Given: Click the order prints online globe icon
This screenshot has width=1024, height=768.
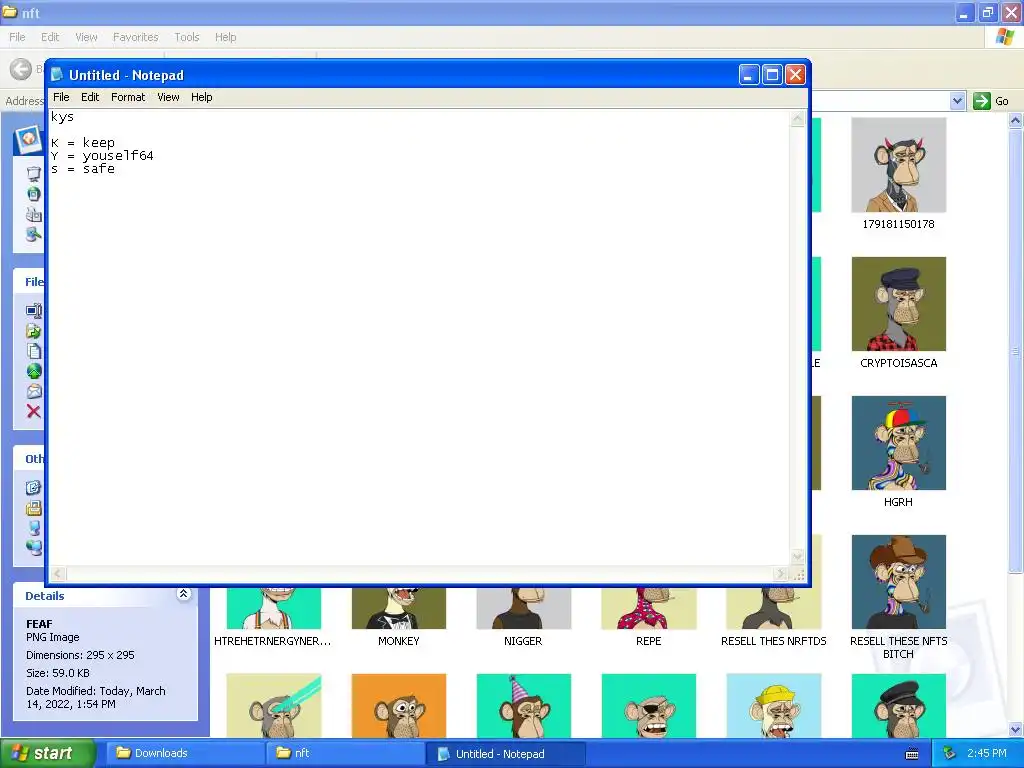Looking at the screenshot, I should pos(34,194).
